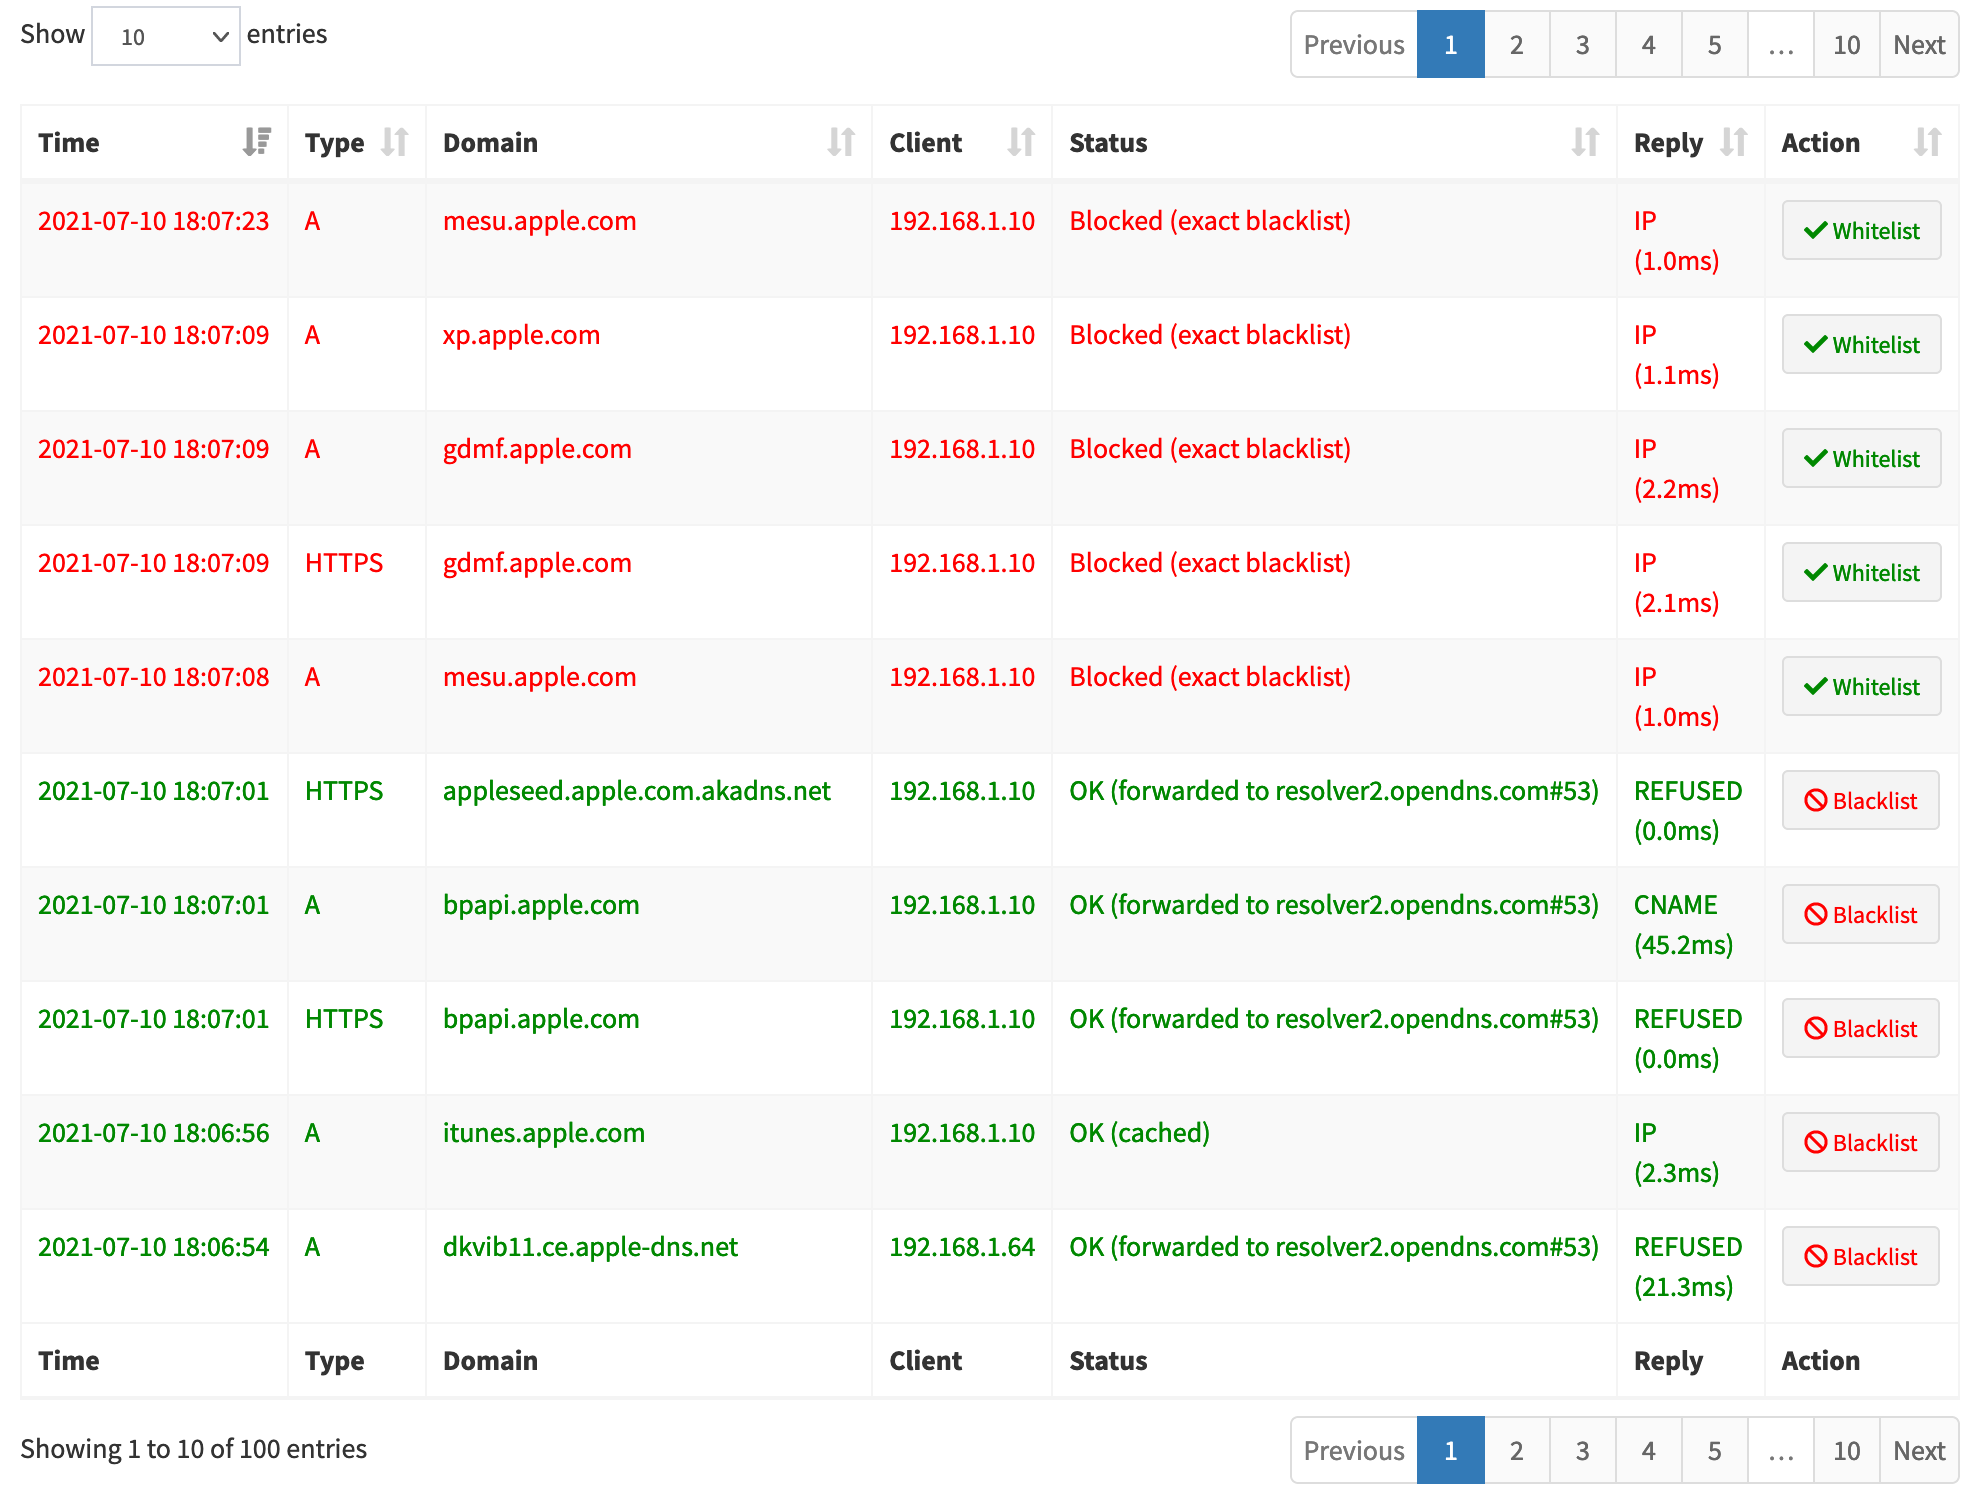Go to page 2 in bottom pagination

coord(1517,1450)
